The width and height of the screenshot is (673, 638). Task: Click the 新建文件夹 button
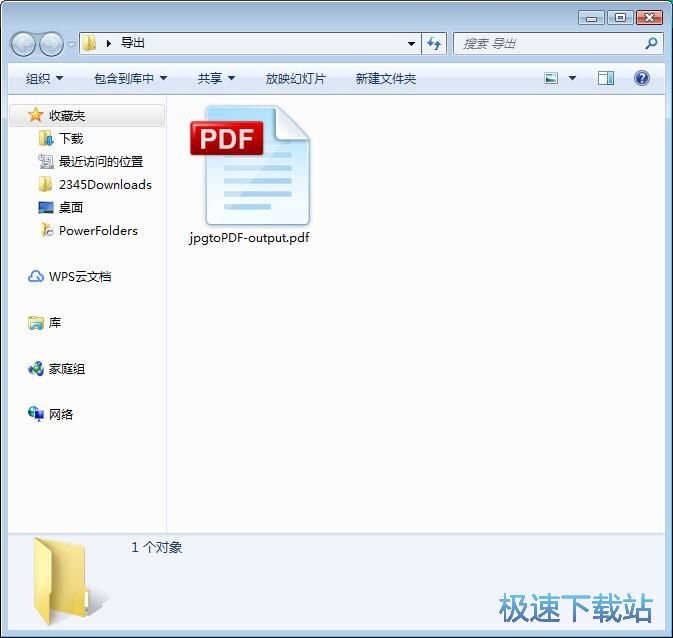[x=385, y=79]
